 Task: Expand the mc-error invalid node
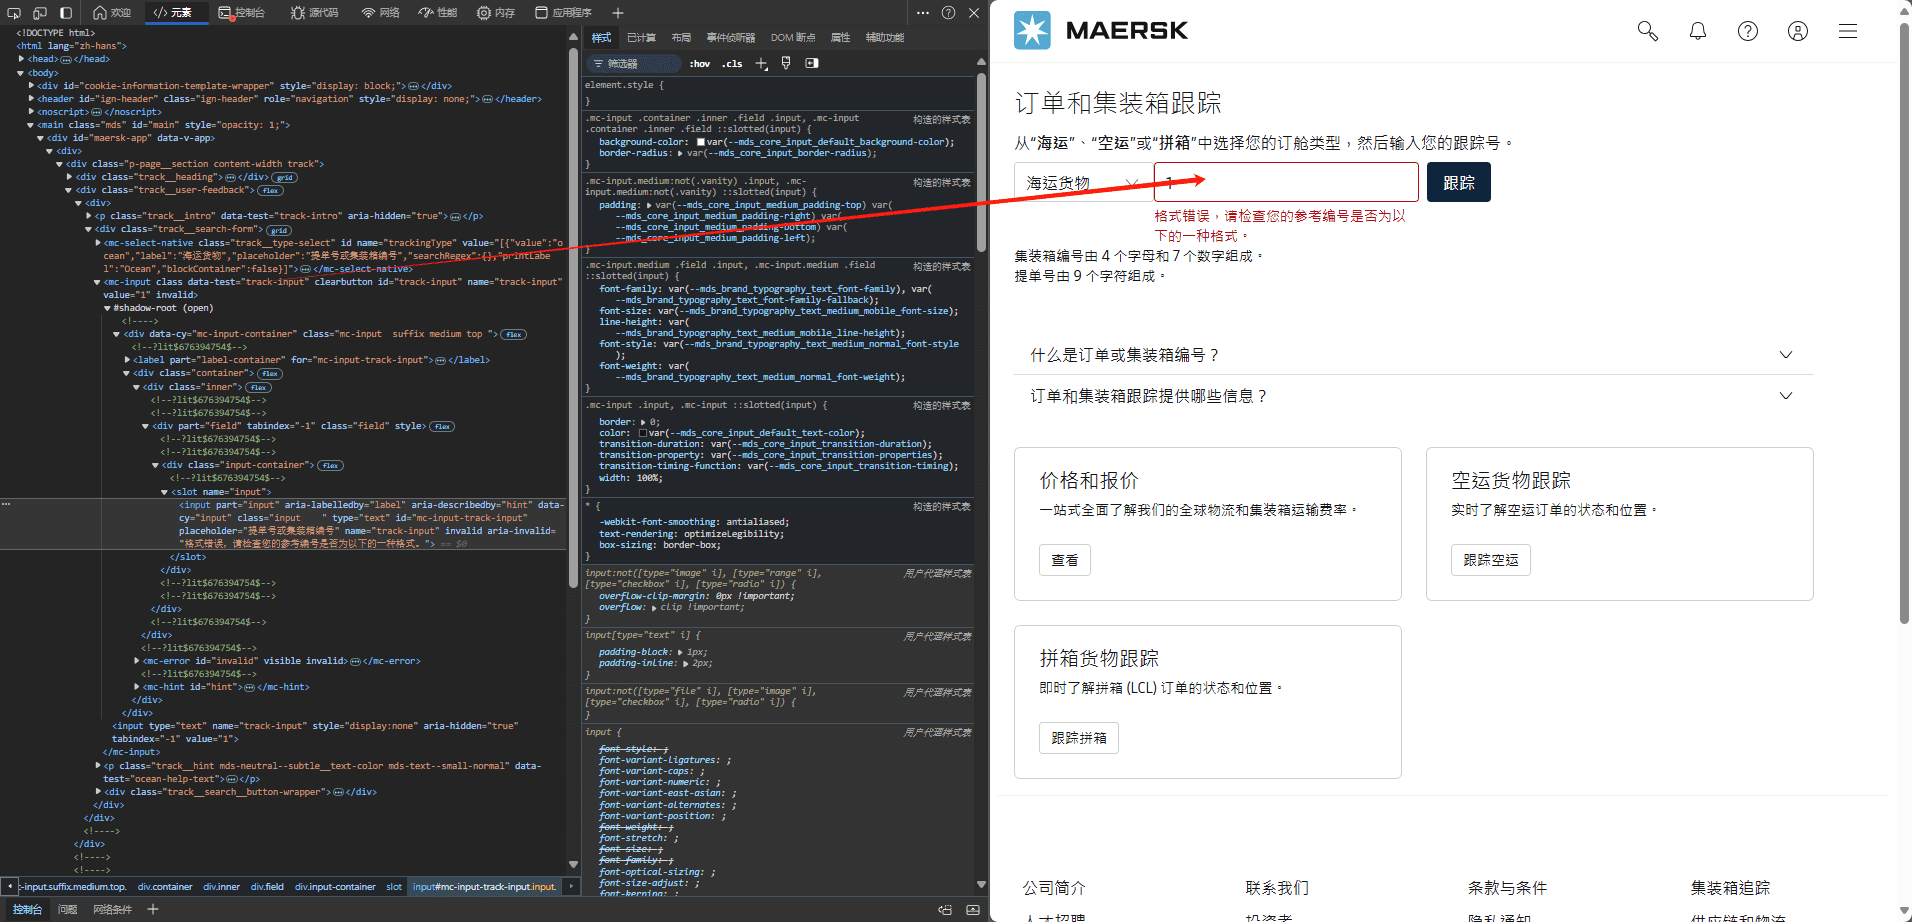(x=137, y=661)
